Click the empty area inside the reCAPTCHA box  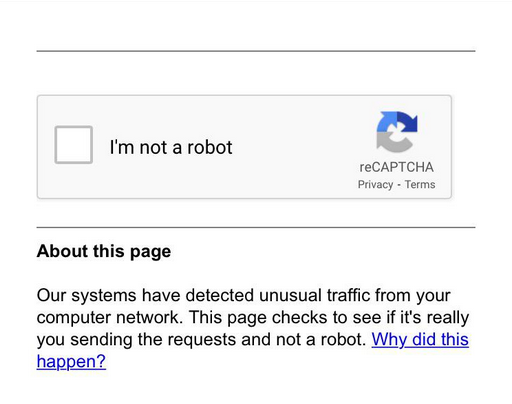(293, 147)
